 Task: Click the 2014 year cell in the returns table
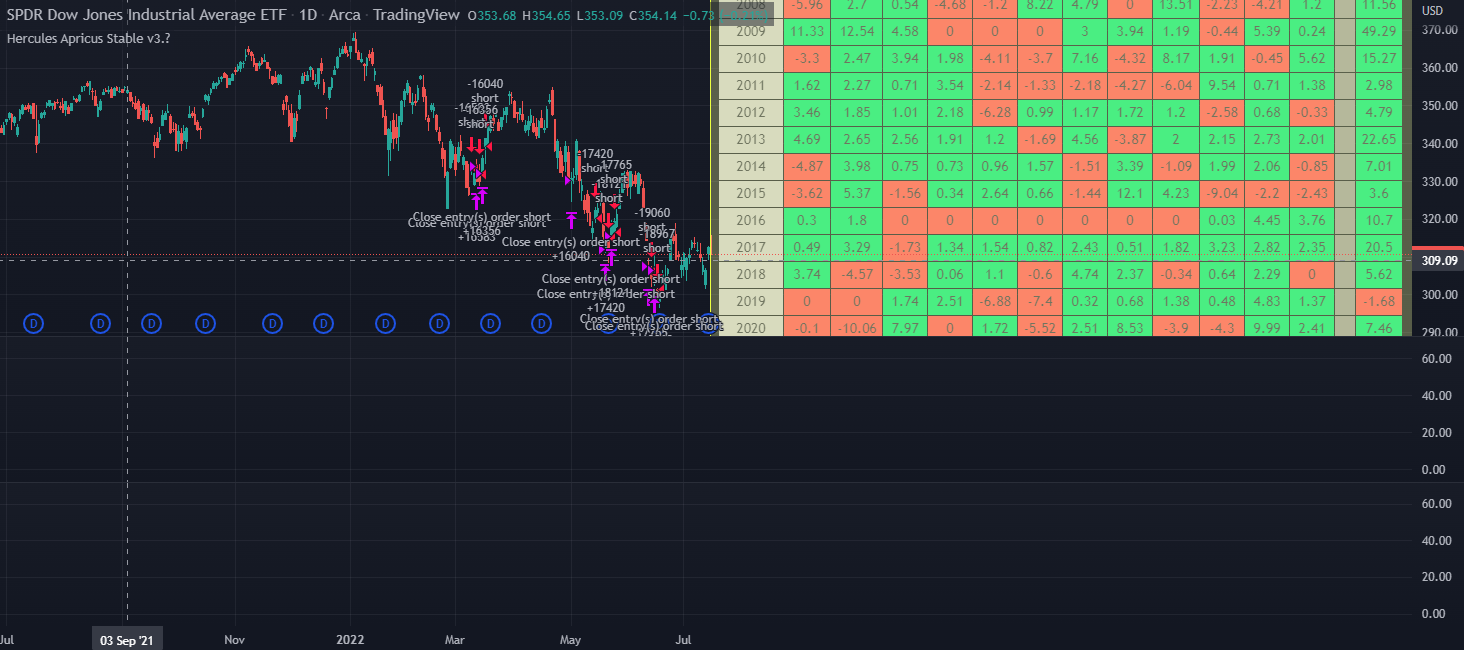point(750,166)
